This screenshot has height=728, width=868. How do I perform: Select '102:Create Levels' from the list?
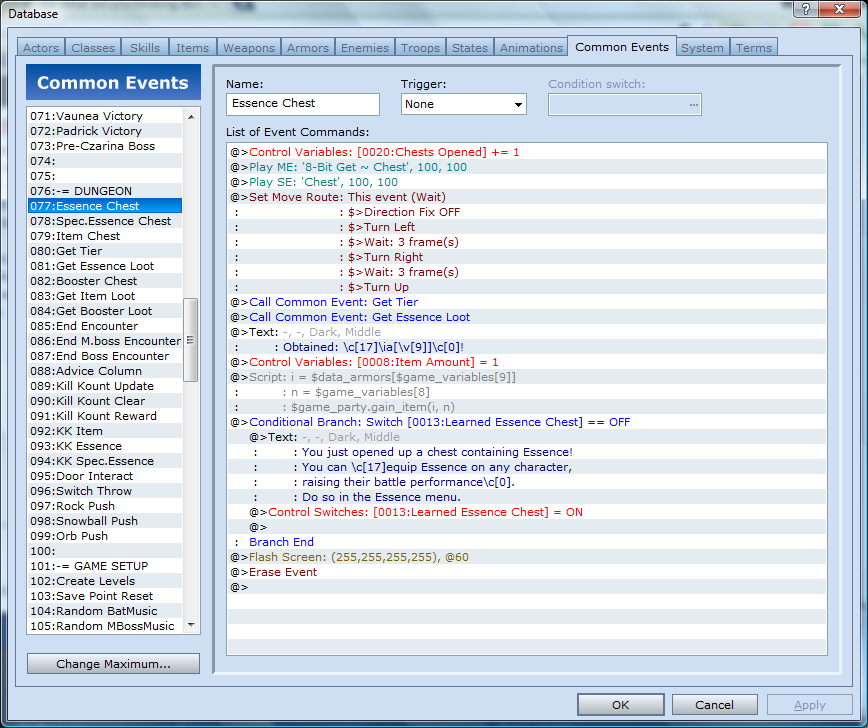[92, 581]
